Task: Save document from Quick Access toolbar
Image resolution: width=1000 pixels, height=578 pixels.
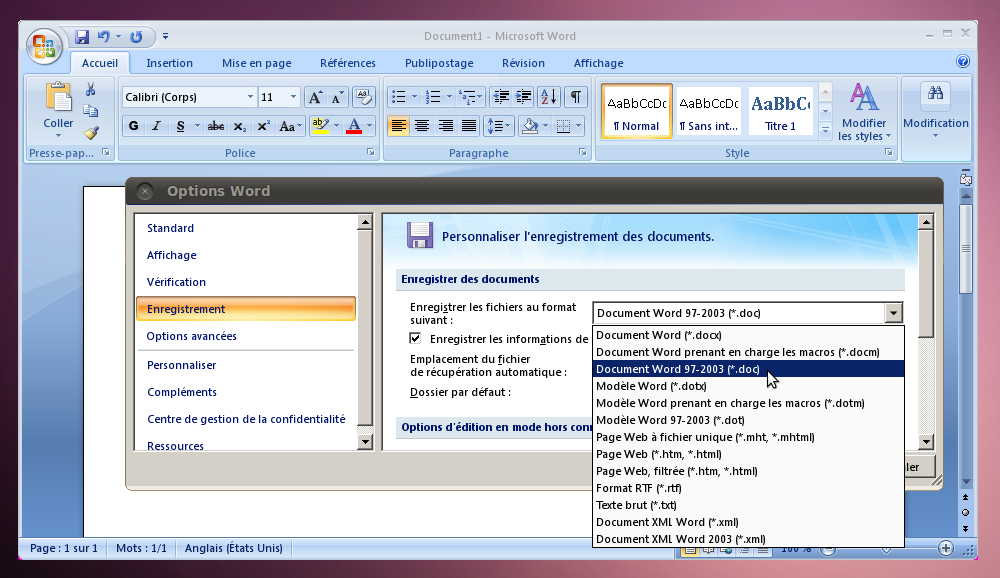Action: pos(82,37)
